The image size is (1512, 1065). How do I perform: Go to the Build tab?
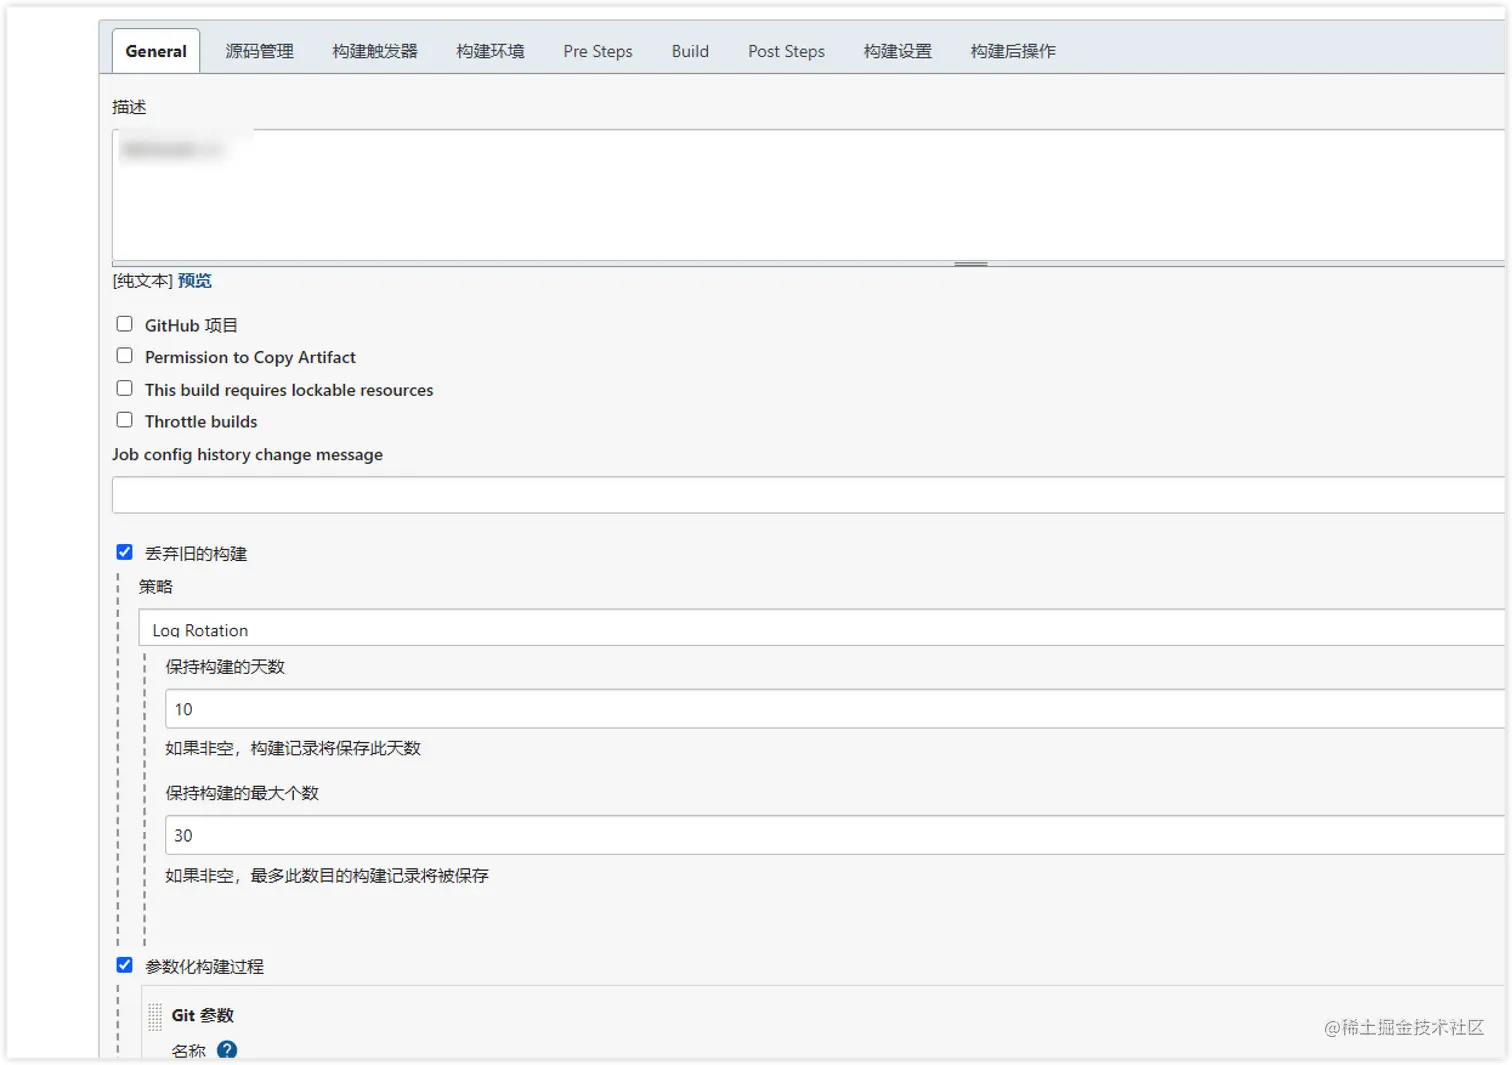690,51
